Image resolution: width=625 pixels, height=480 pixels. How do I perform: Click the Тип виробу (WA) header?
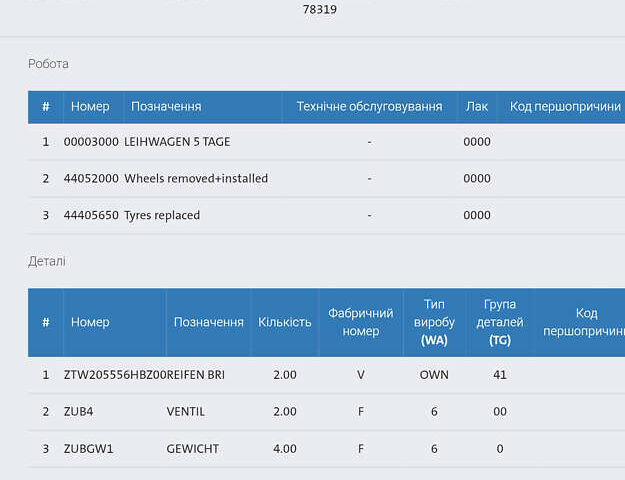[434, 322]
